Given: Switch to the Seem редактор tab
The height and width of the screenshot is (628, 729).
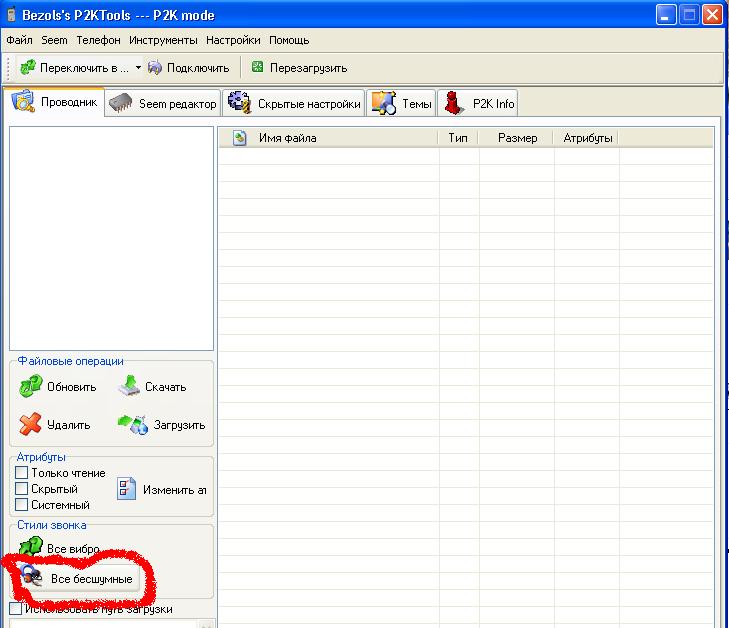Looking at the screenshot, I should pos(163,104).
